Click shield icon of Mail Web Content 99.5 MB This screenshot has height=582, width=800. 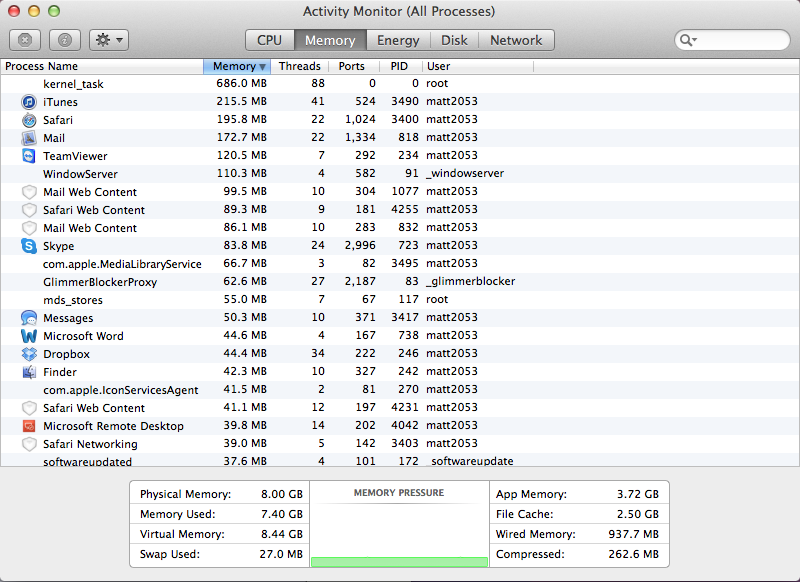tap(29, 192)
